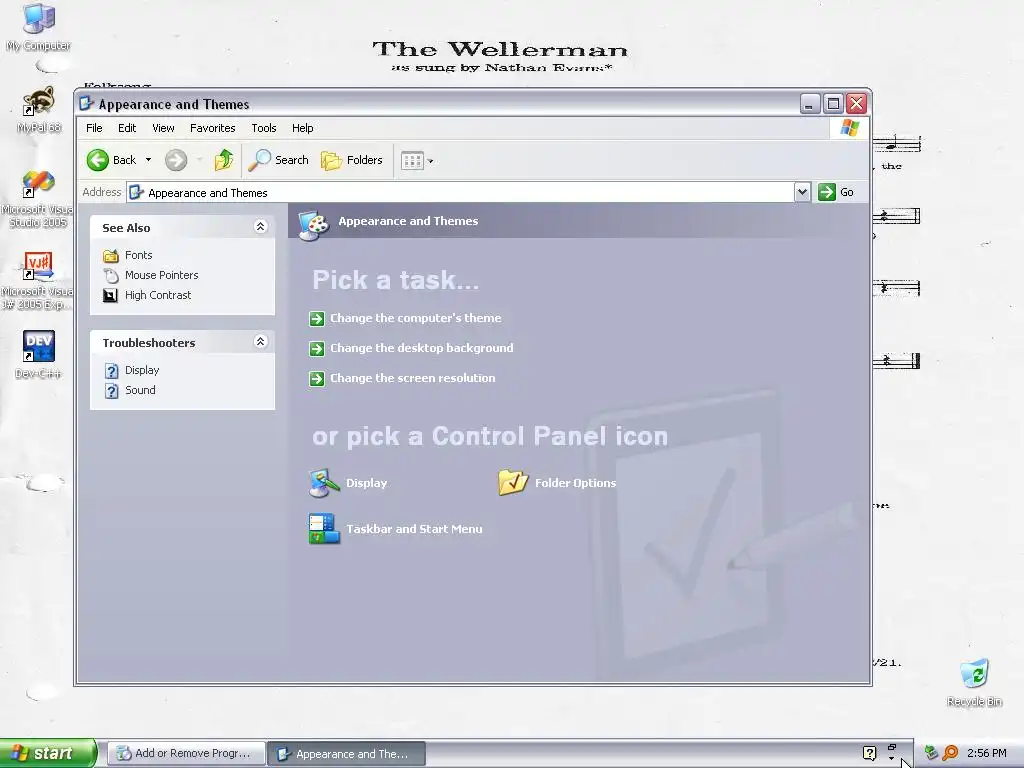Click the arrow icon beside desktop background task
Viewport: 1024px width, 768px height.
click(317, 349)
